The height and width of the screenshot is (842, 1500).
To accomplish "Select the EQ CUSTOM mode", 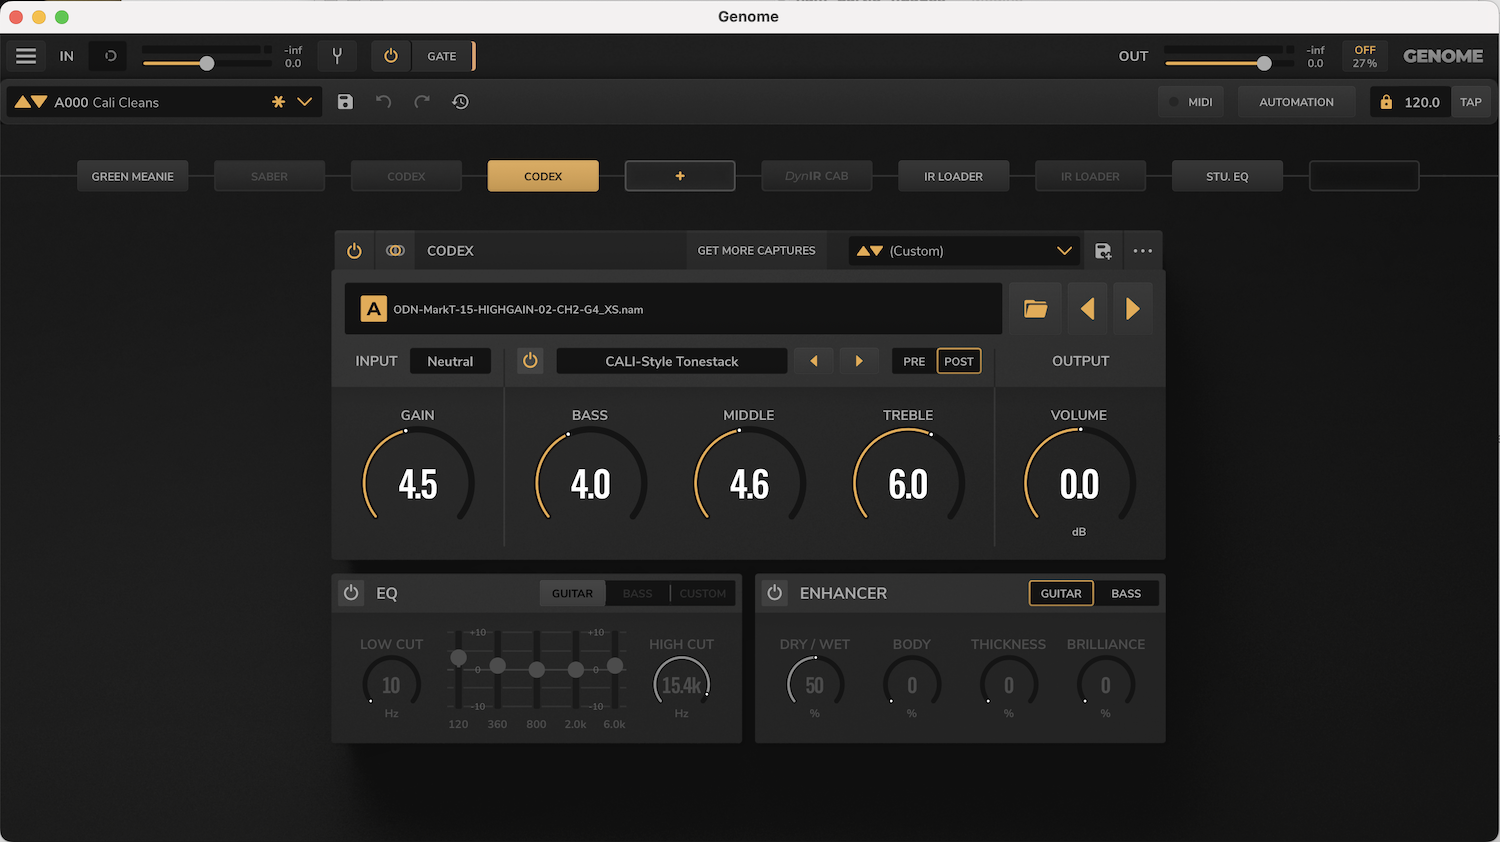I will 703,593.
